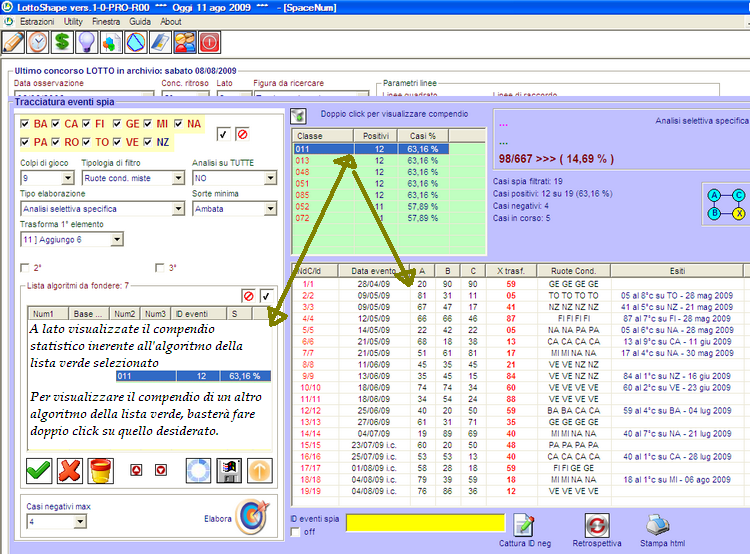Click the red exit power icon

pos(209,43)
